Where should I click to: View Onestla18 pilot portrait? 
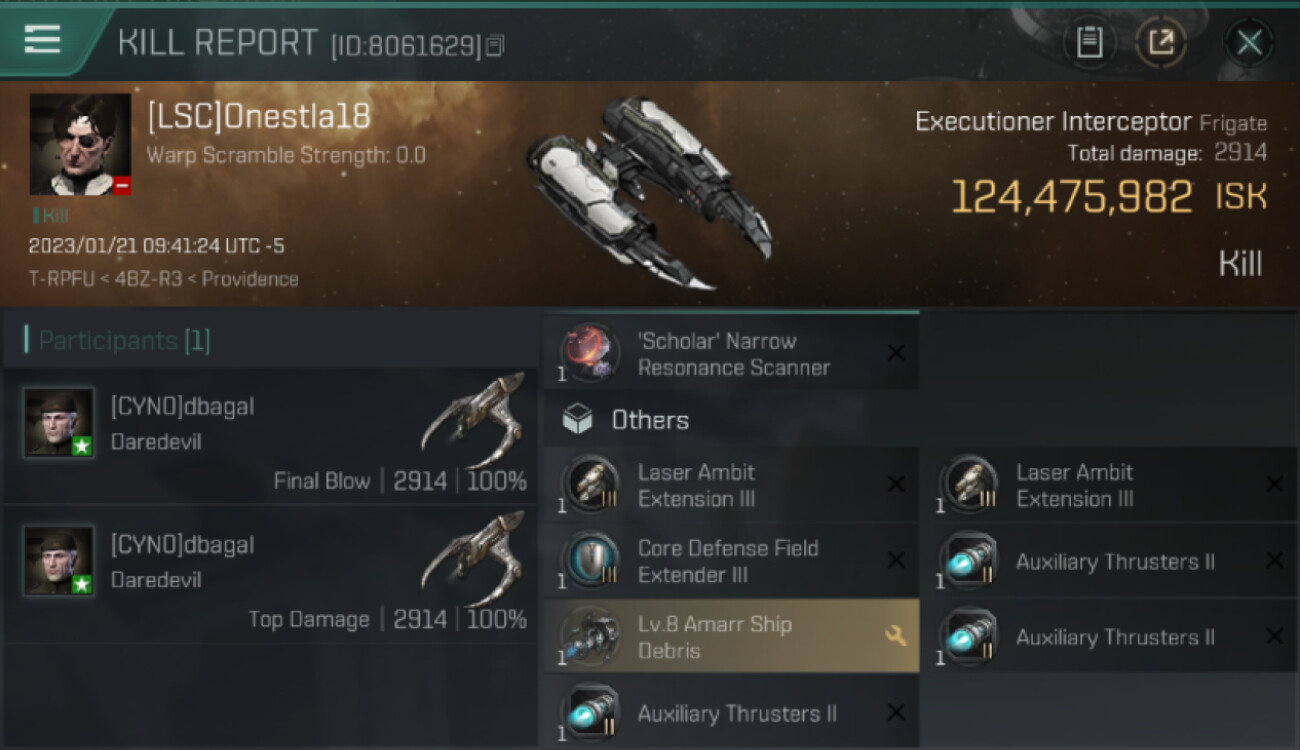tap(80, 144)
